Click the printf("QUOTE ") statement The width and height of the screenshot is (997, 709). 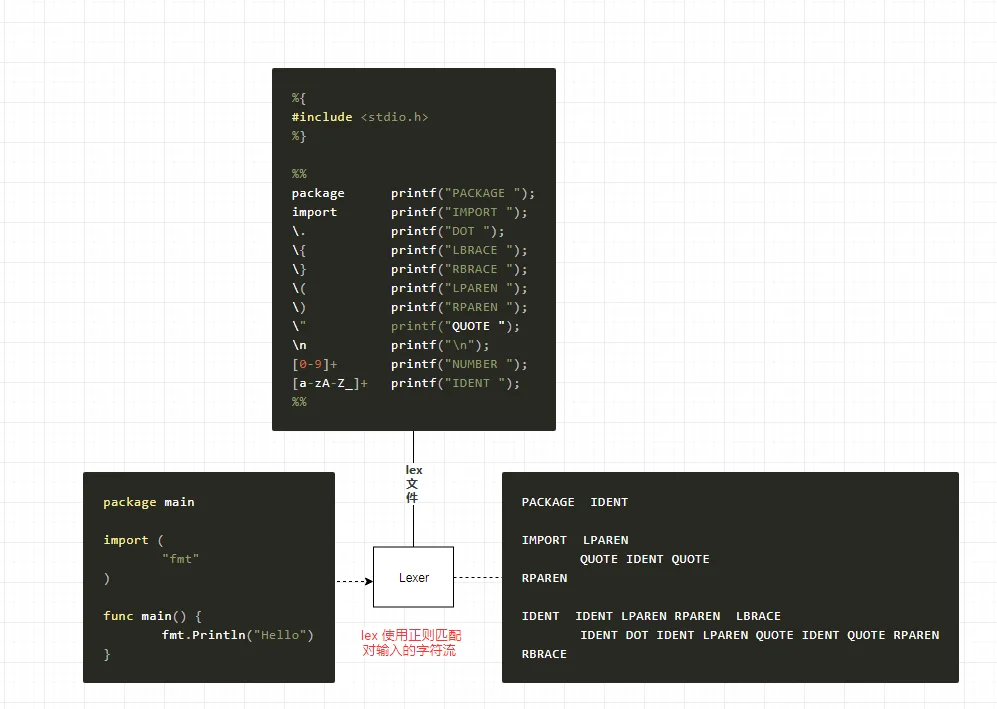tap(455, 326)
